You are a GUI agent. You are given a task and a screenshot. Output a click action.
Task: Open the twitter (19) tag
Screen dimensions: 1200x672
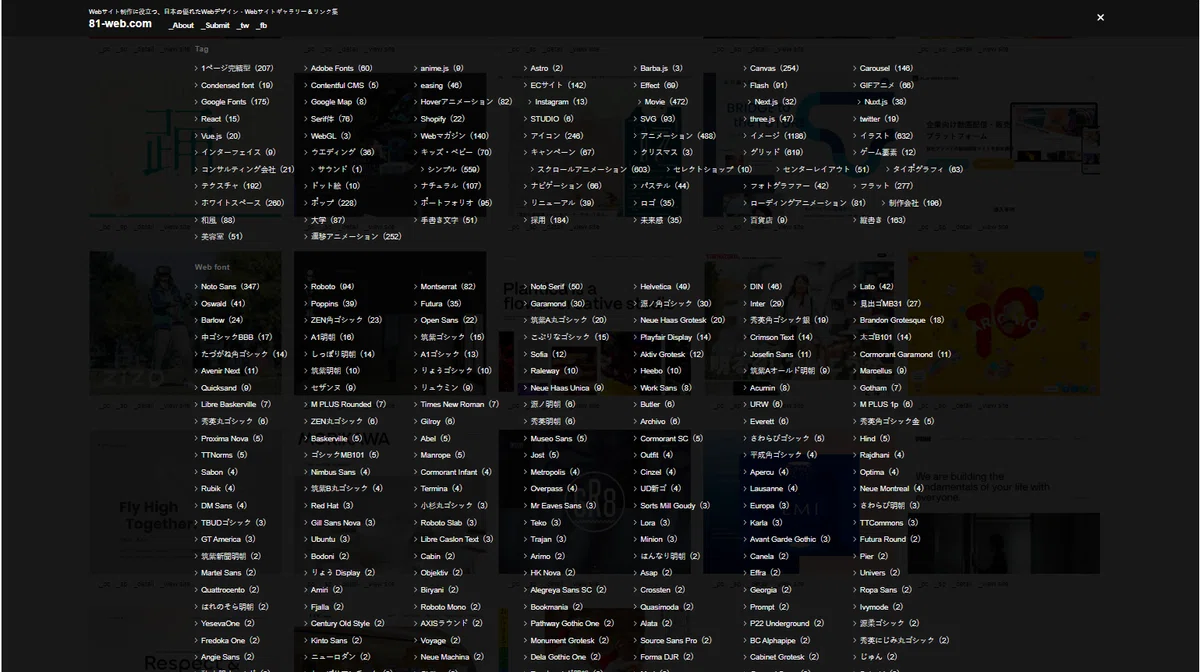point(879,119)
